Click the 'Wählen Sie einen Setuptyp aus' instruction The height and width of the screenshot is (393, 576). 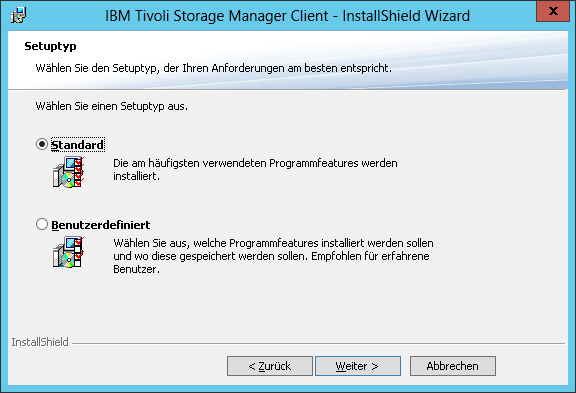112,106
